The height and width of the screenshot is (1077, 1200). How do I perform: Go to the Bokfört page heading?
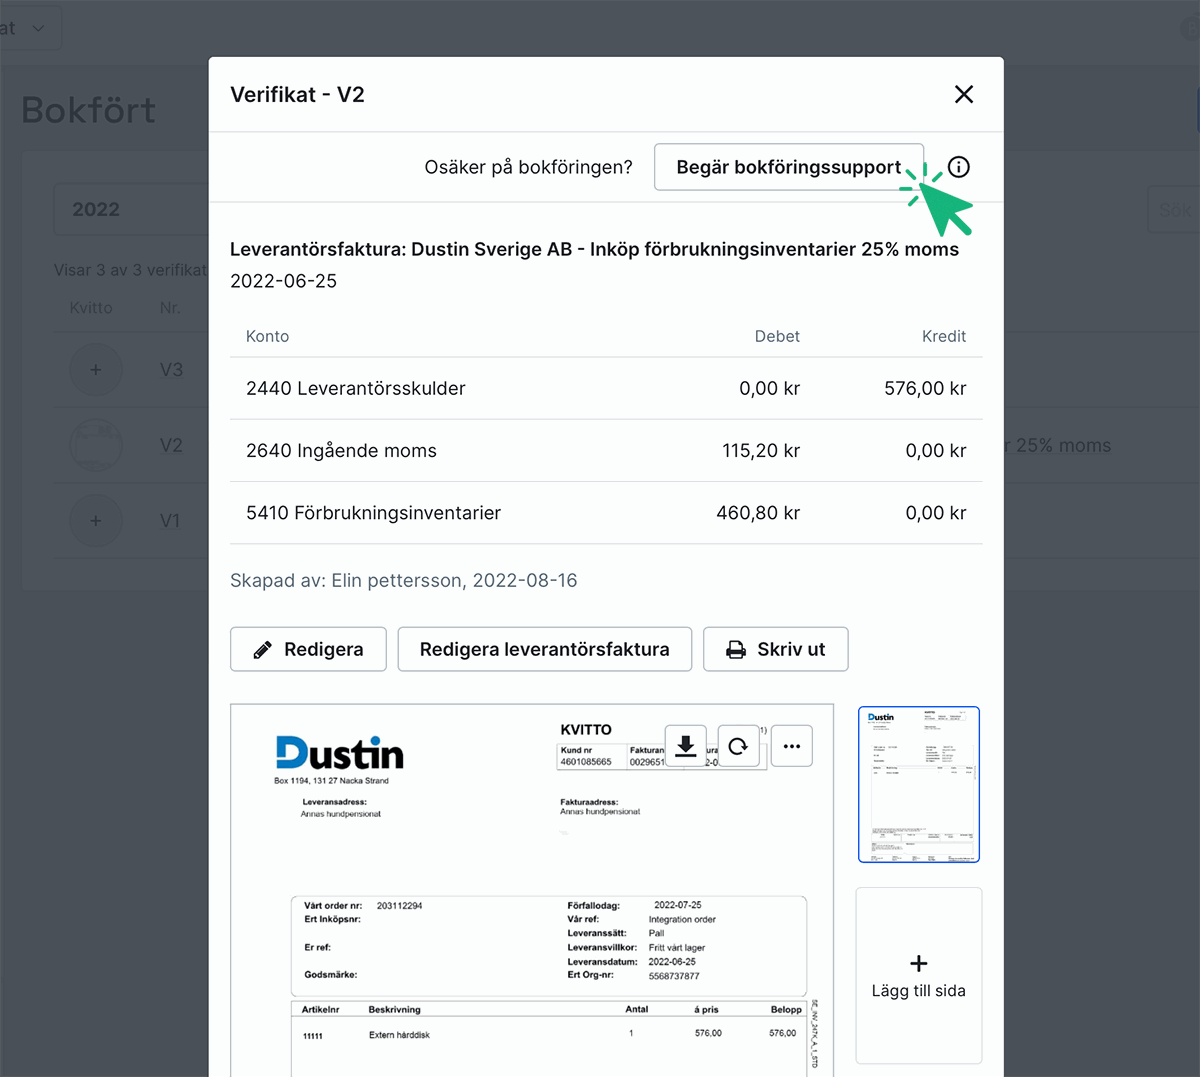(x=88, y=111)
